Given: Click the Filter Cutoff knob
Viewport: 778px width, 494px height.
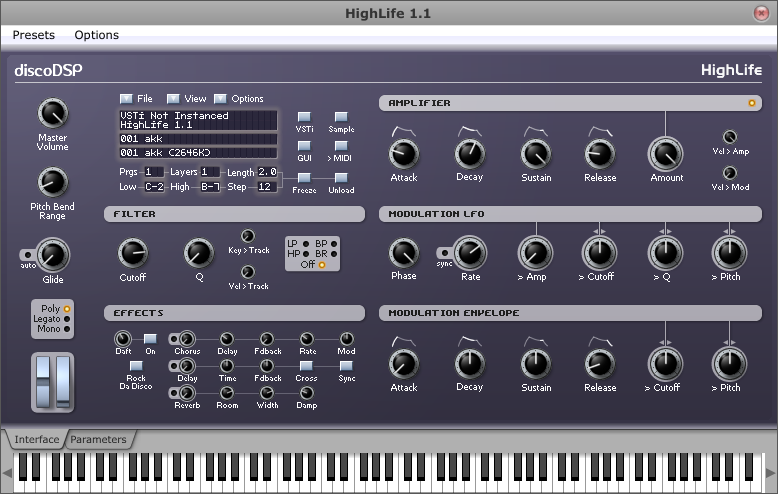Looking at the screenshot, I should (x=132, y=253).
